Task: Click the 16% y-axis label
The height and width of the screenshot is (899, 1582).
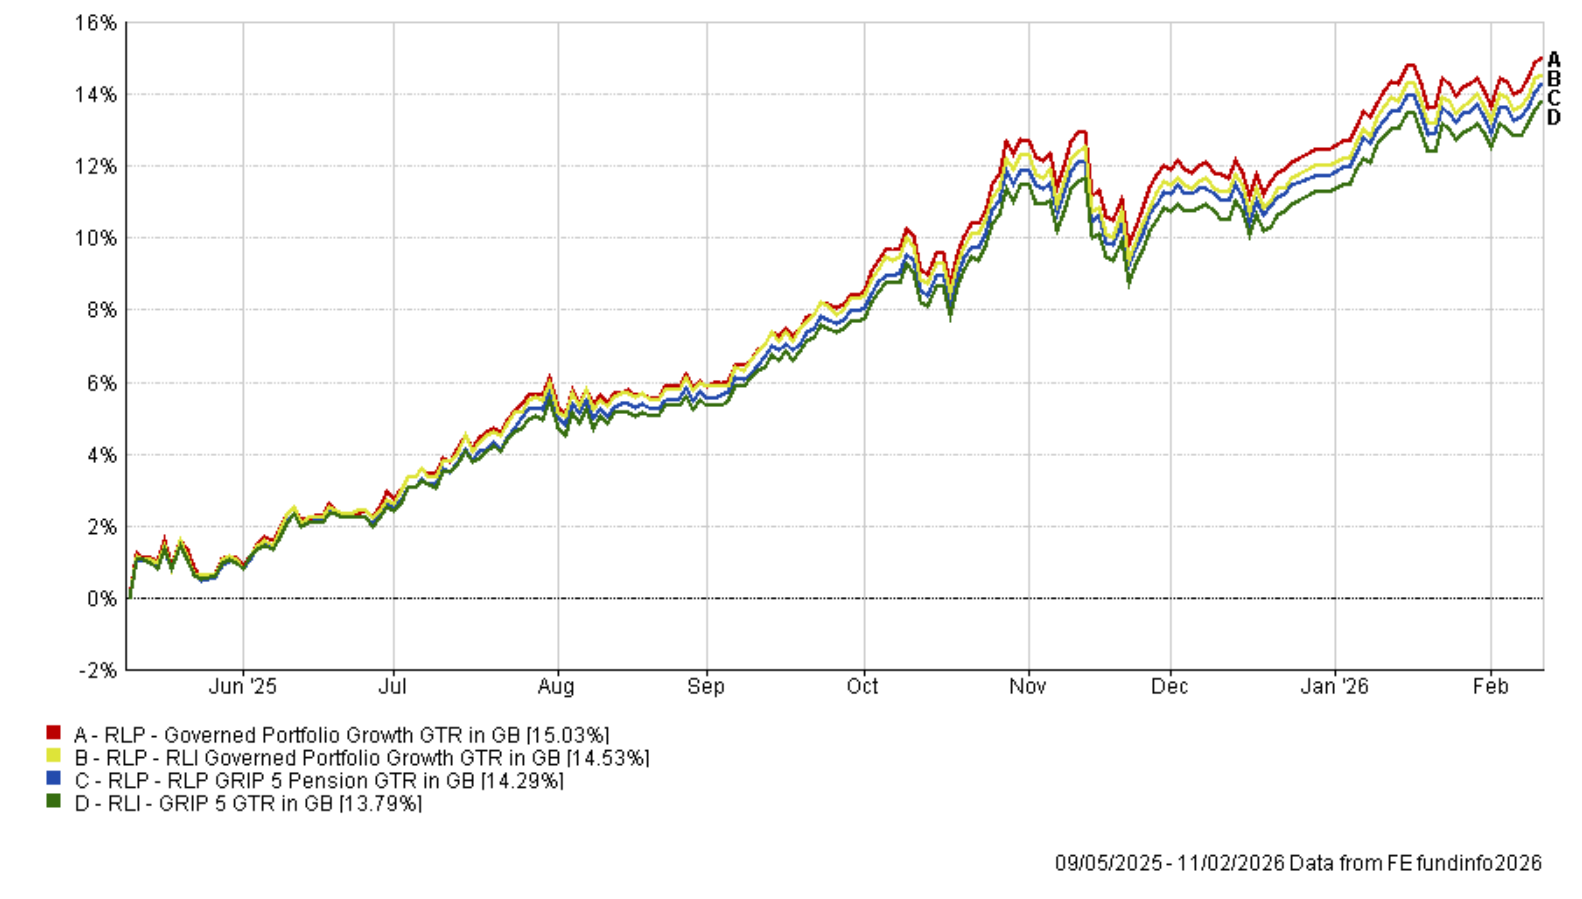Action: tap(95, 23)
